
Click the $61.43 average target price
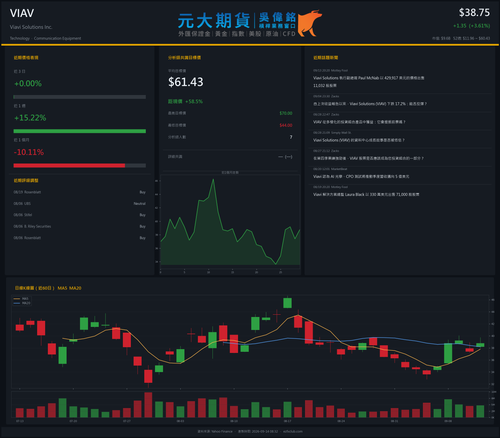tap(186, 82)
